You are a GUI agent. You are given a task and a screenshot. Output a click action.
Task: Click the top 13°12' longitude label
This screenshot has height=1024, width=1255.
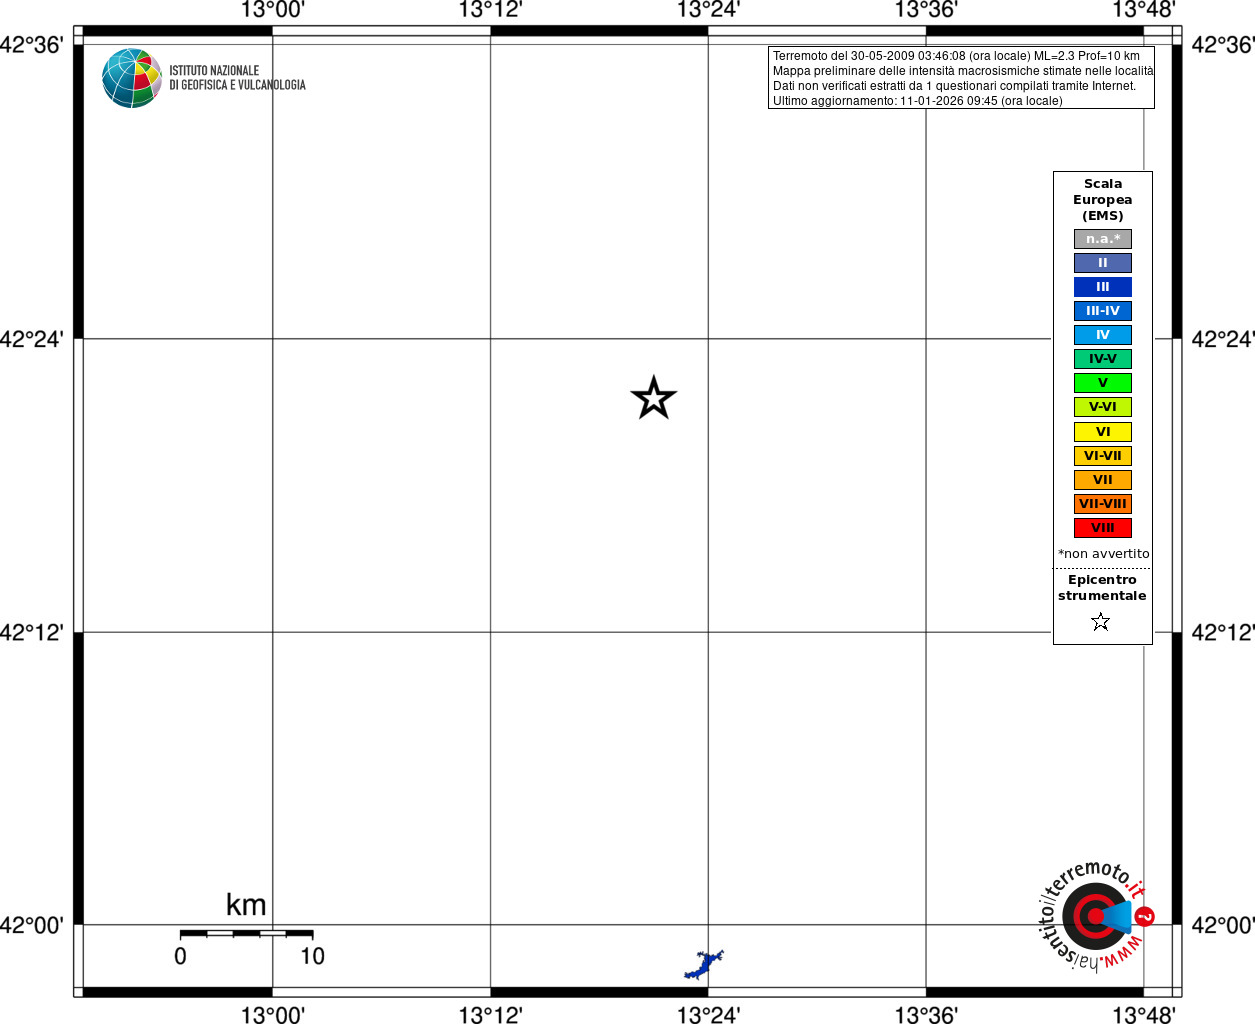[x=490, y=10]
